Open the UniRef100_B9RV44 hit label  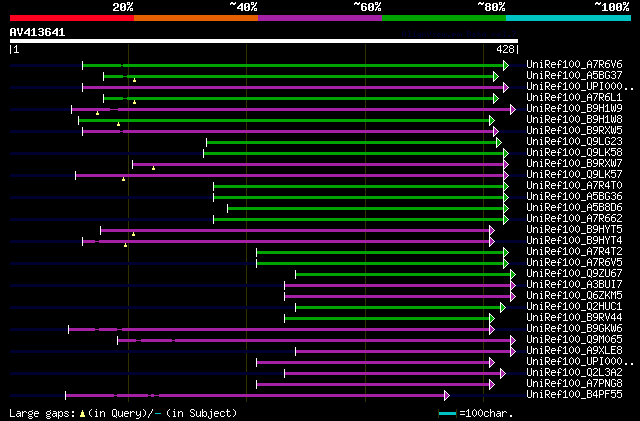pos(574,318)
